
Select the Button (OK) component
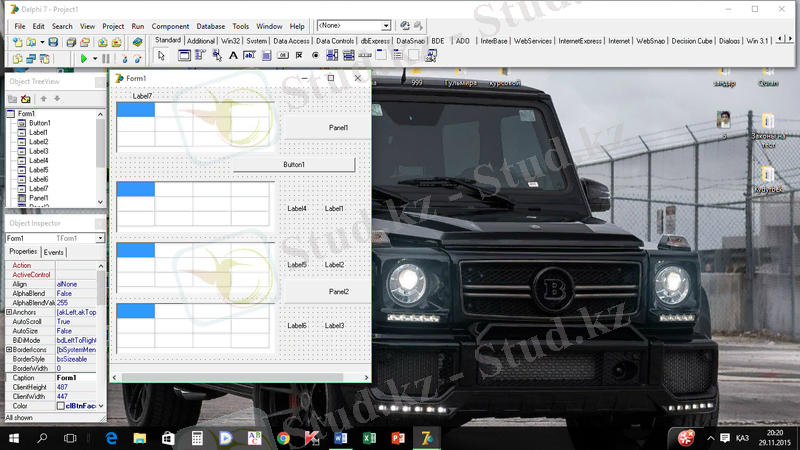283,56
